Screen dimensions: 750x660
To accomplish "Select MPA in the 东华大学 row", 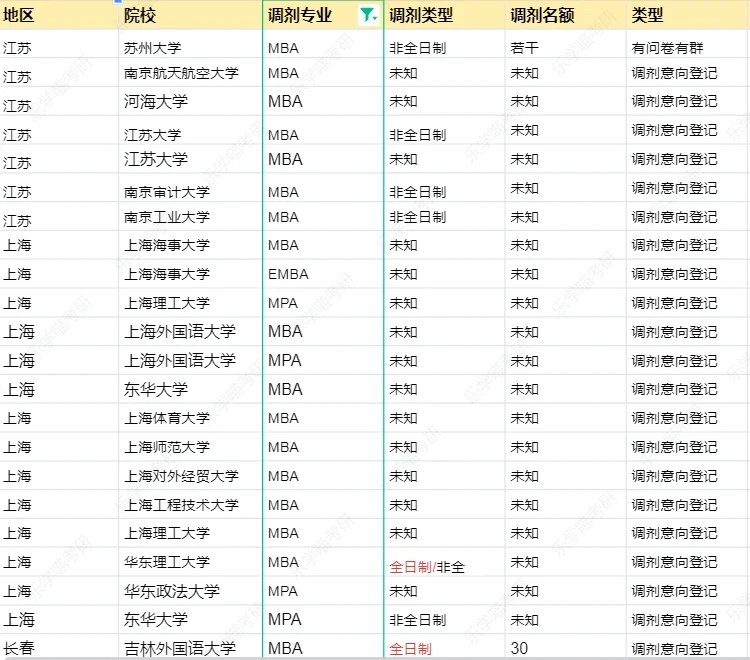I will (285, 619).
